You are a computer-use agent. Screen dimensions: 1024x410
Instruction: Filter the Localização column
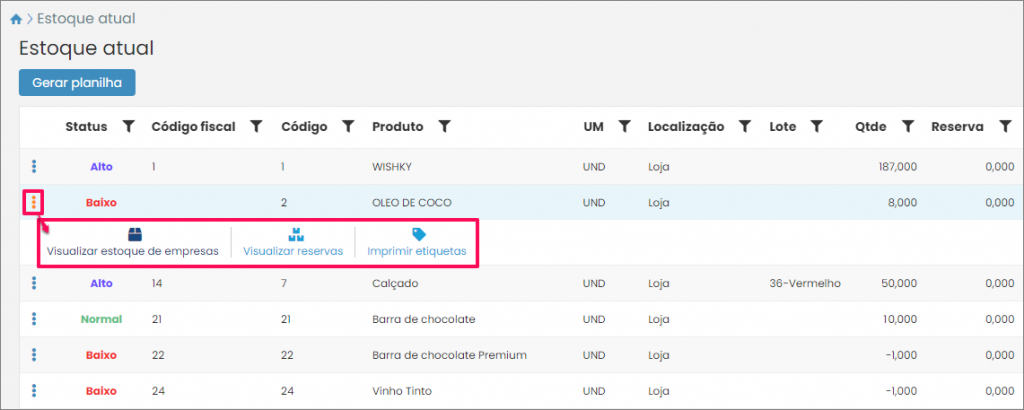pos(744,127)
